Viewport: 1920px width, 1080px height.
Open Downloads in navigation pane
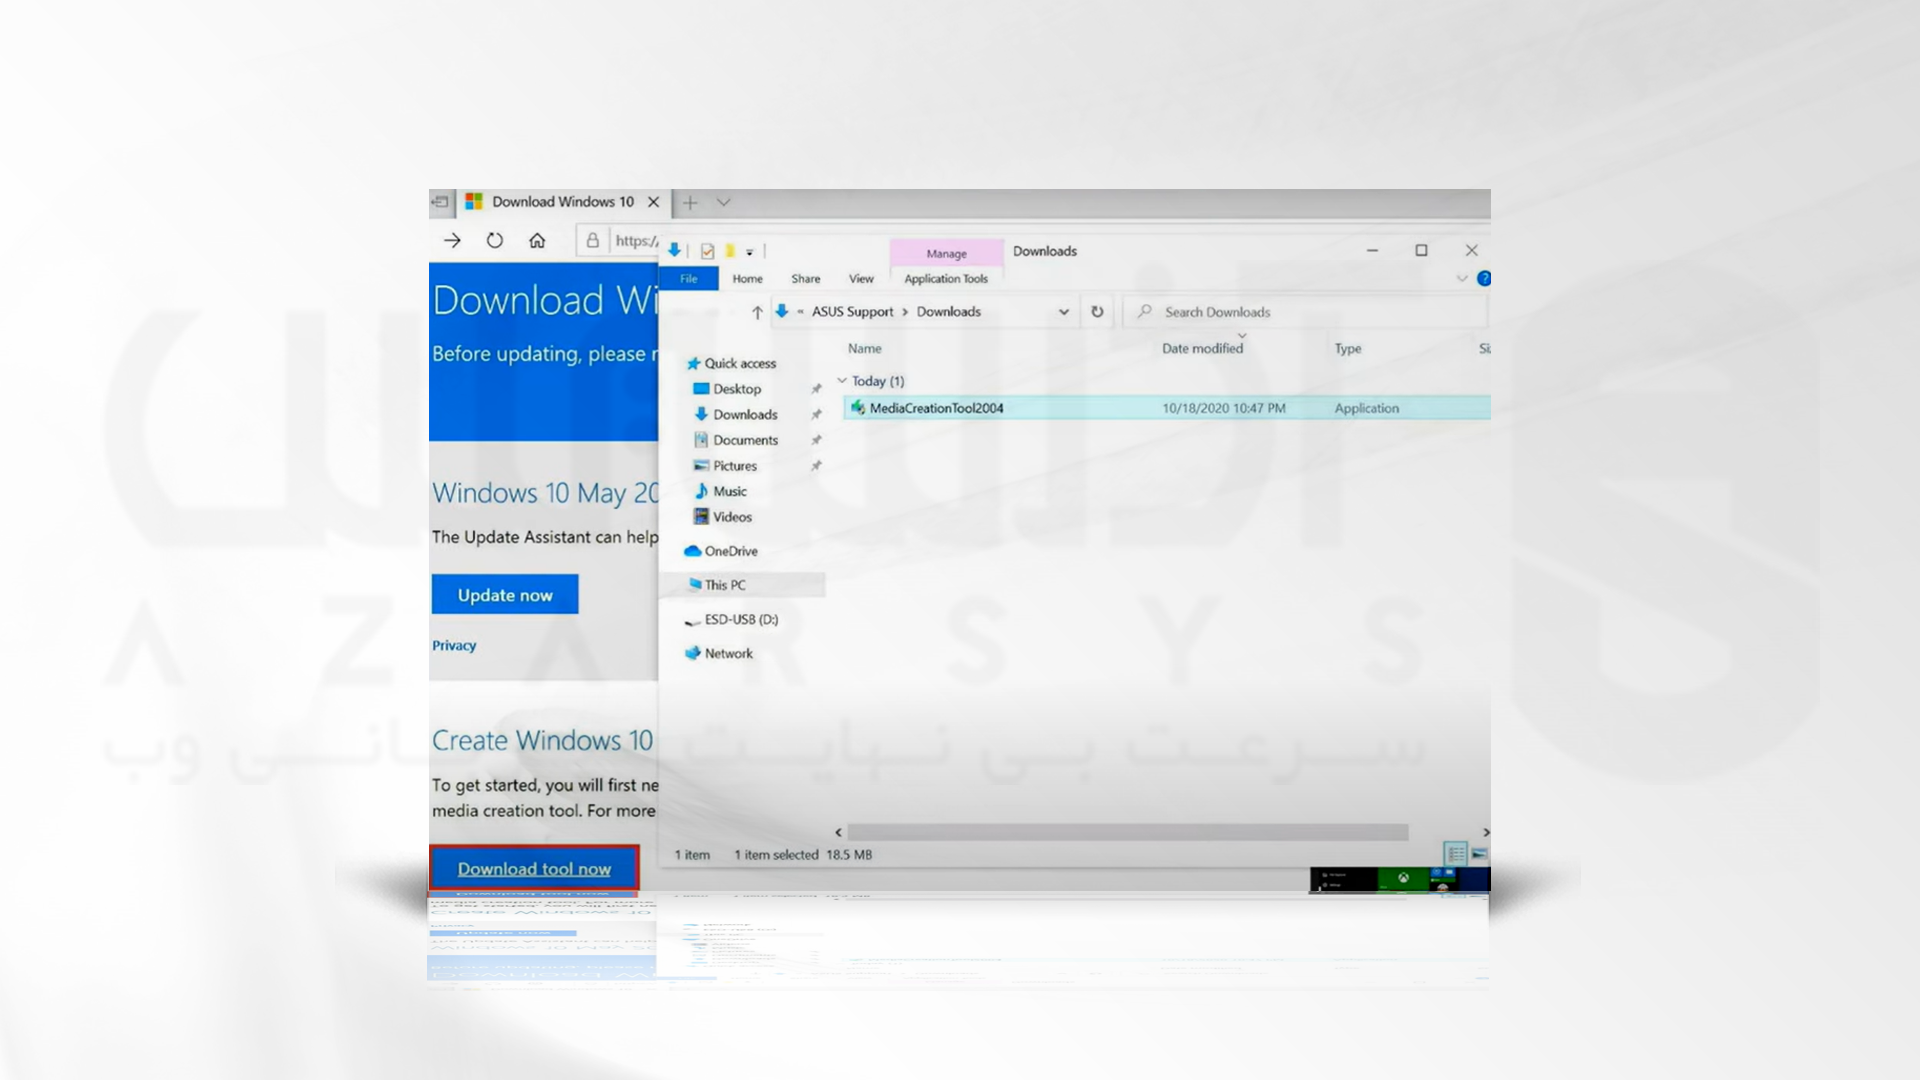pos(745,415)
